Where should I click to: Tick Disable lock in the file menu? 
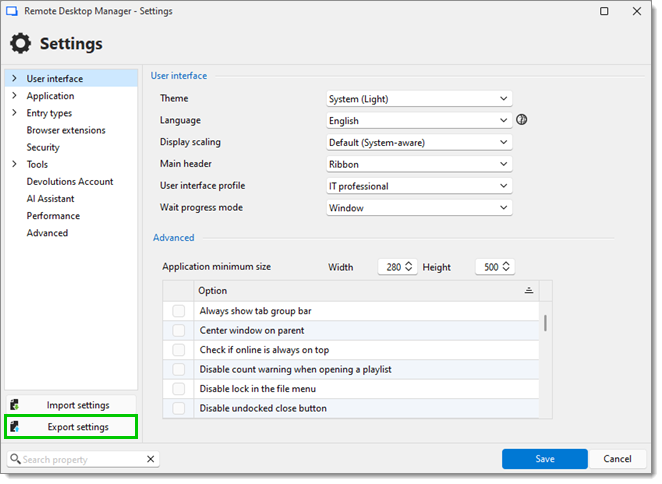179,391
